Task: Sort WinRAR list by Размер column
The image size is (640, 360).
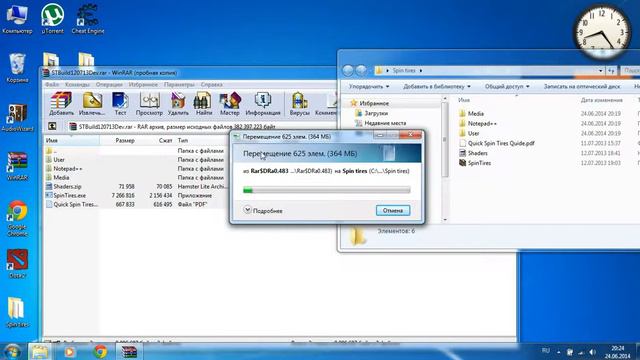Action: 125,140
